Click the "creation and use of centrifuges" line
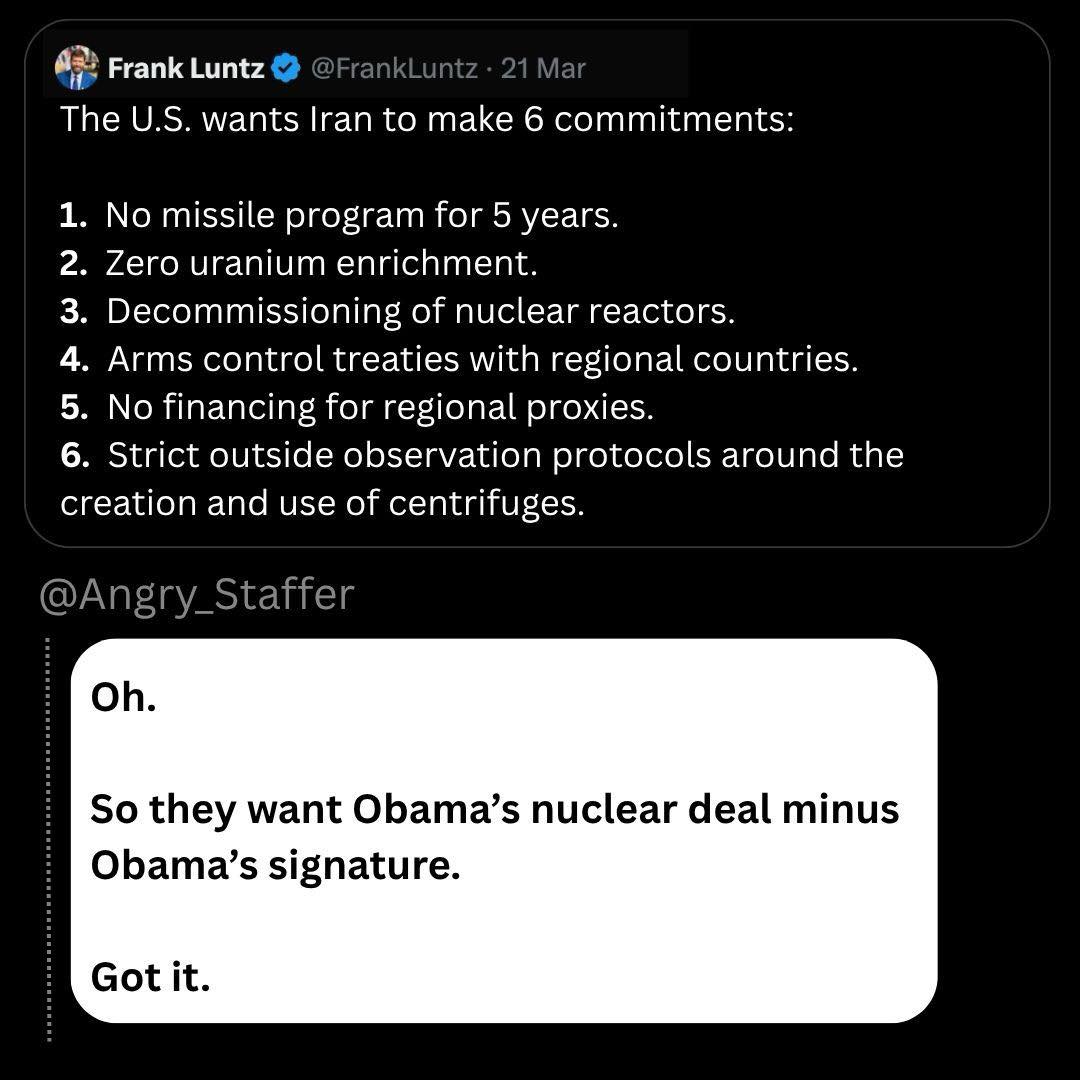The image size is (1080, 1080). point(322,502)
